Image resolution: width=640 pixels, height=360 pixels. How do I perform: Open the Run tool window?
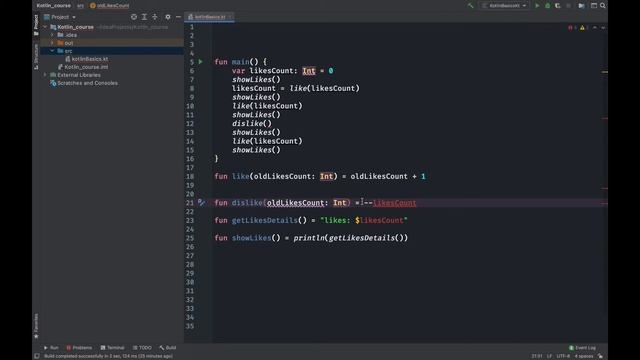pos(51,348)
